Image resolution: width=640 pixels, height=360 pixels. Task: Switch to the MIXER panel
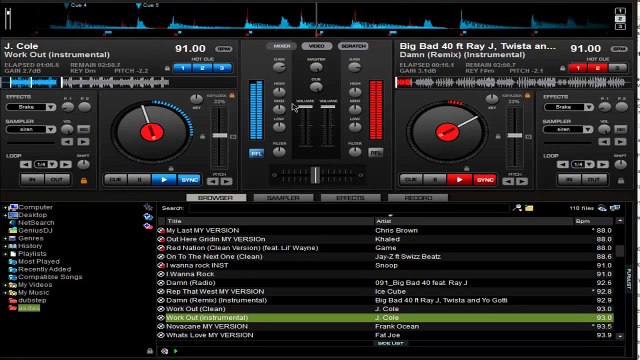(282, 46)
